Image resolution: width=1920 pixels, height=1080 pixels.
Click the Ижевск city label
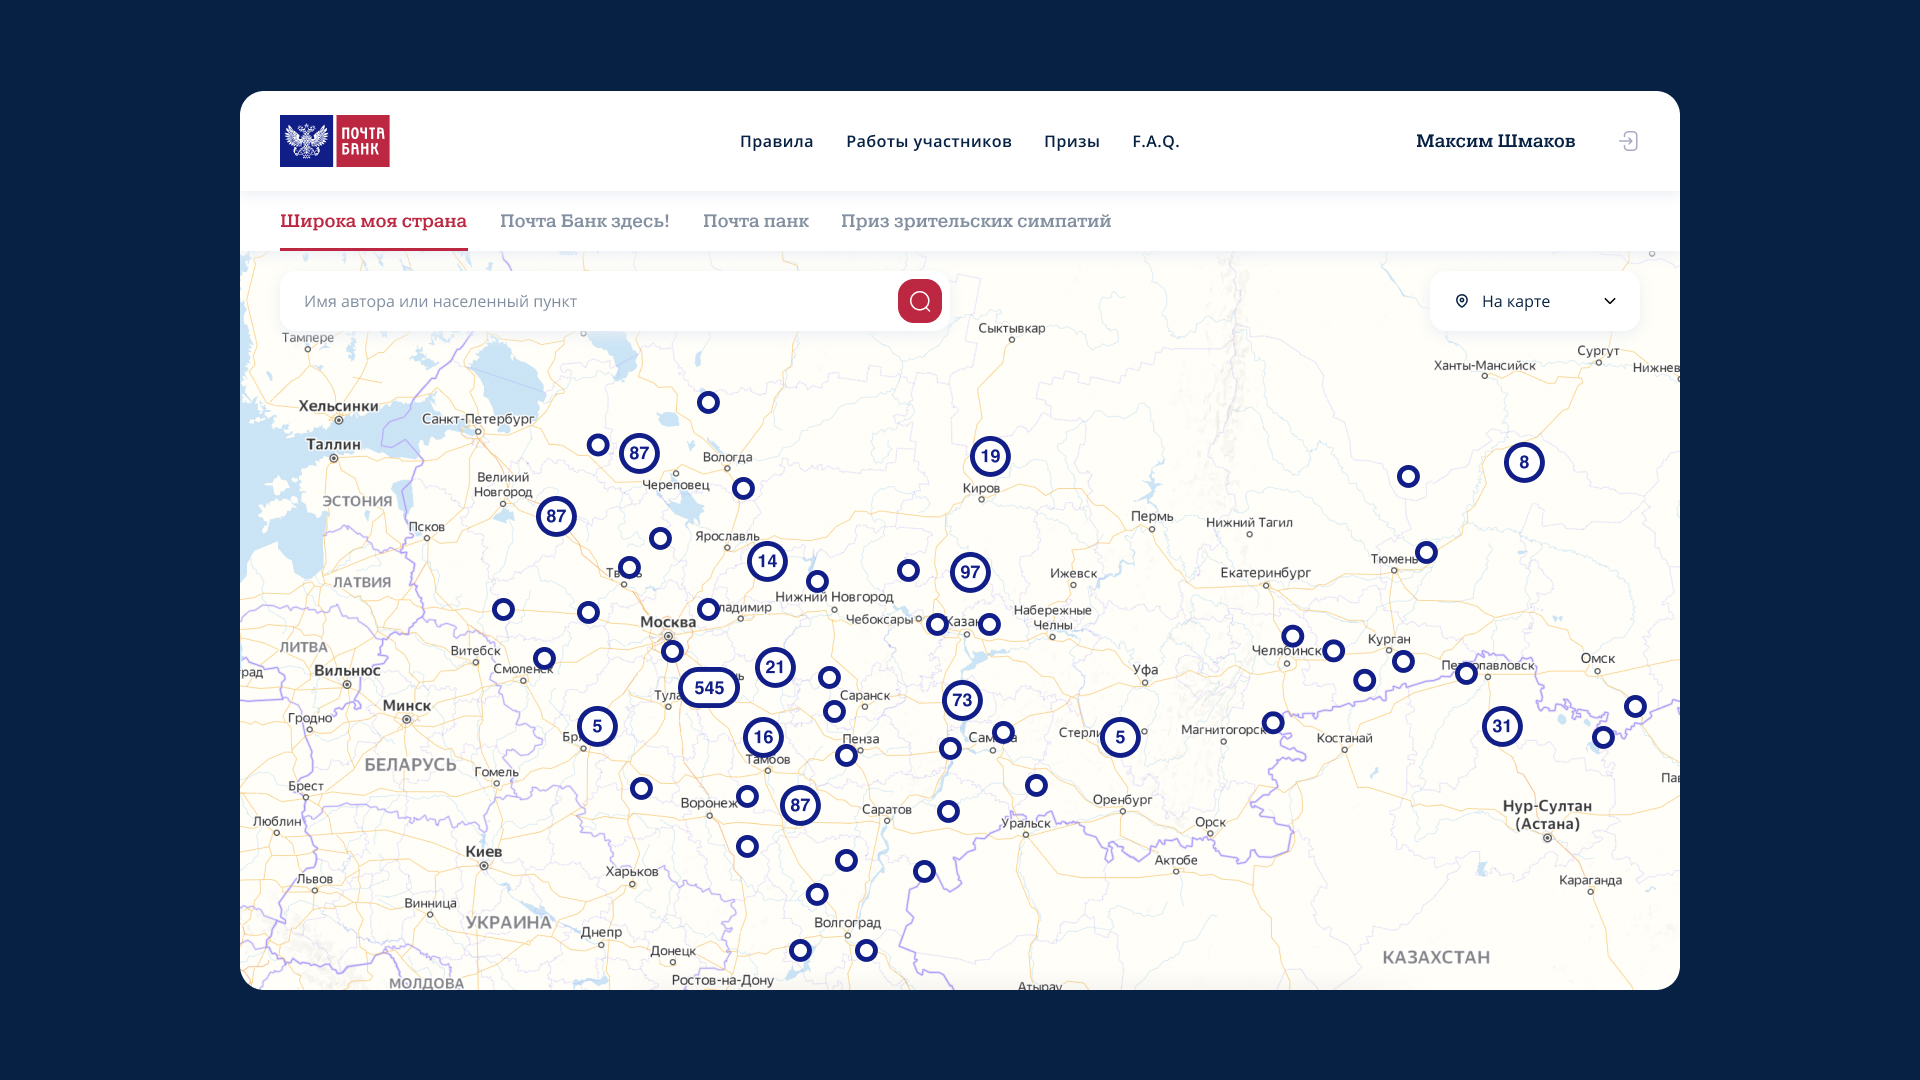click(1074, 574)
